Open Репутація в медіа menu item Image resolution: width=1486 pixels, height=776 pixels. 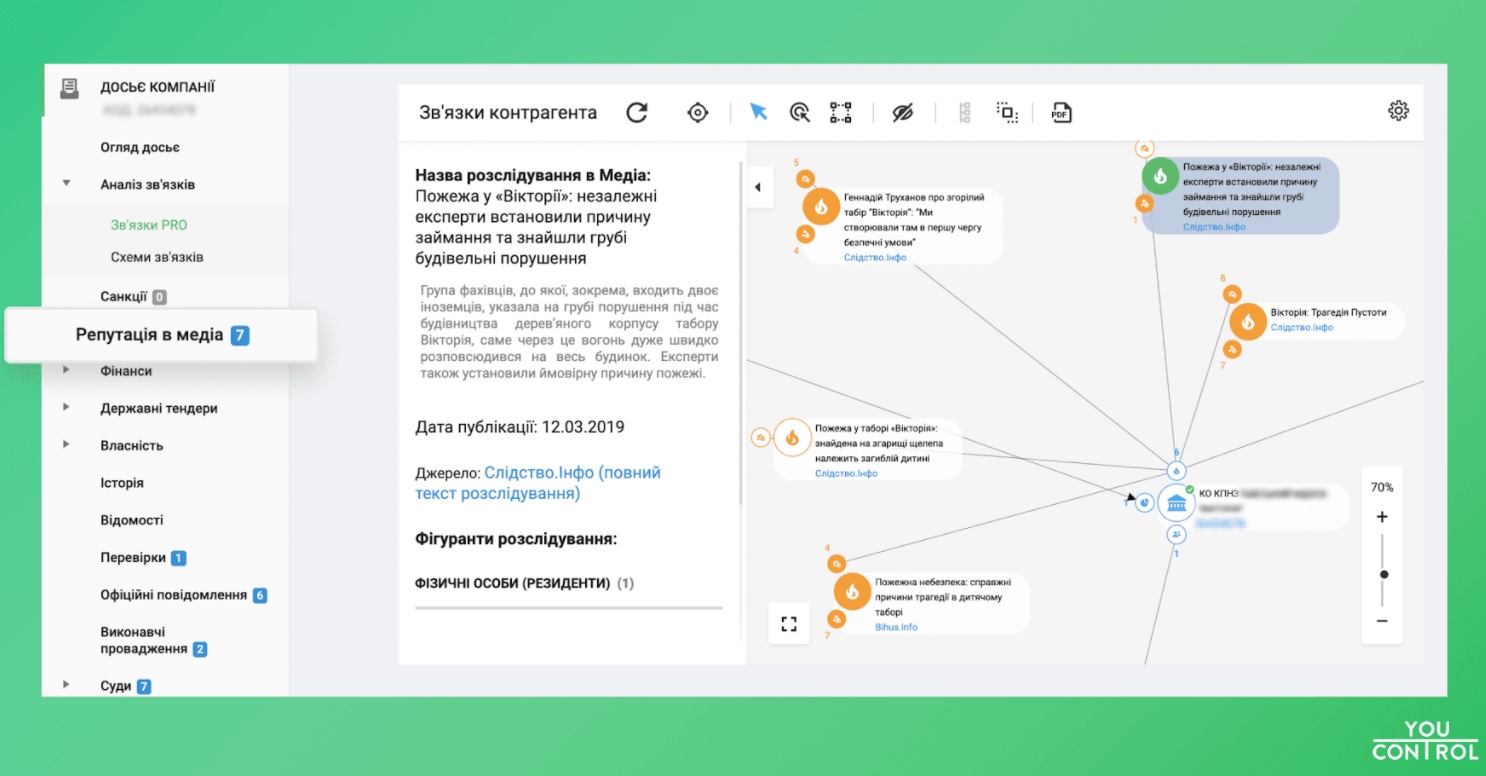click(149, 335)
